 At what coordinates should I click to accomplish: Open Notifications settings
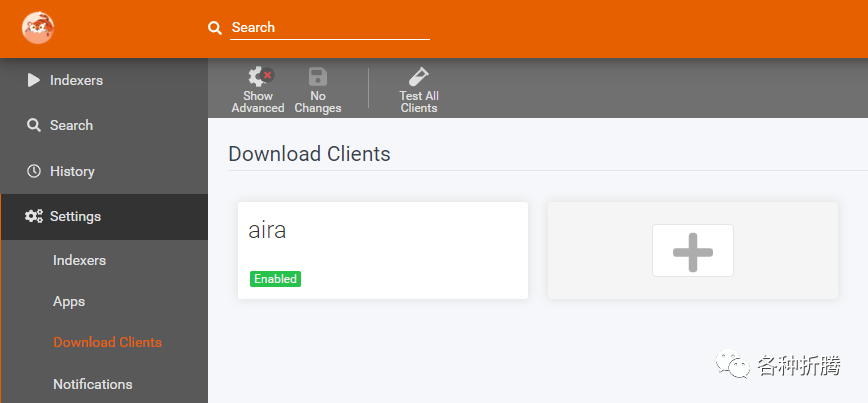point(92,384)
